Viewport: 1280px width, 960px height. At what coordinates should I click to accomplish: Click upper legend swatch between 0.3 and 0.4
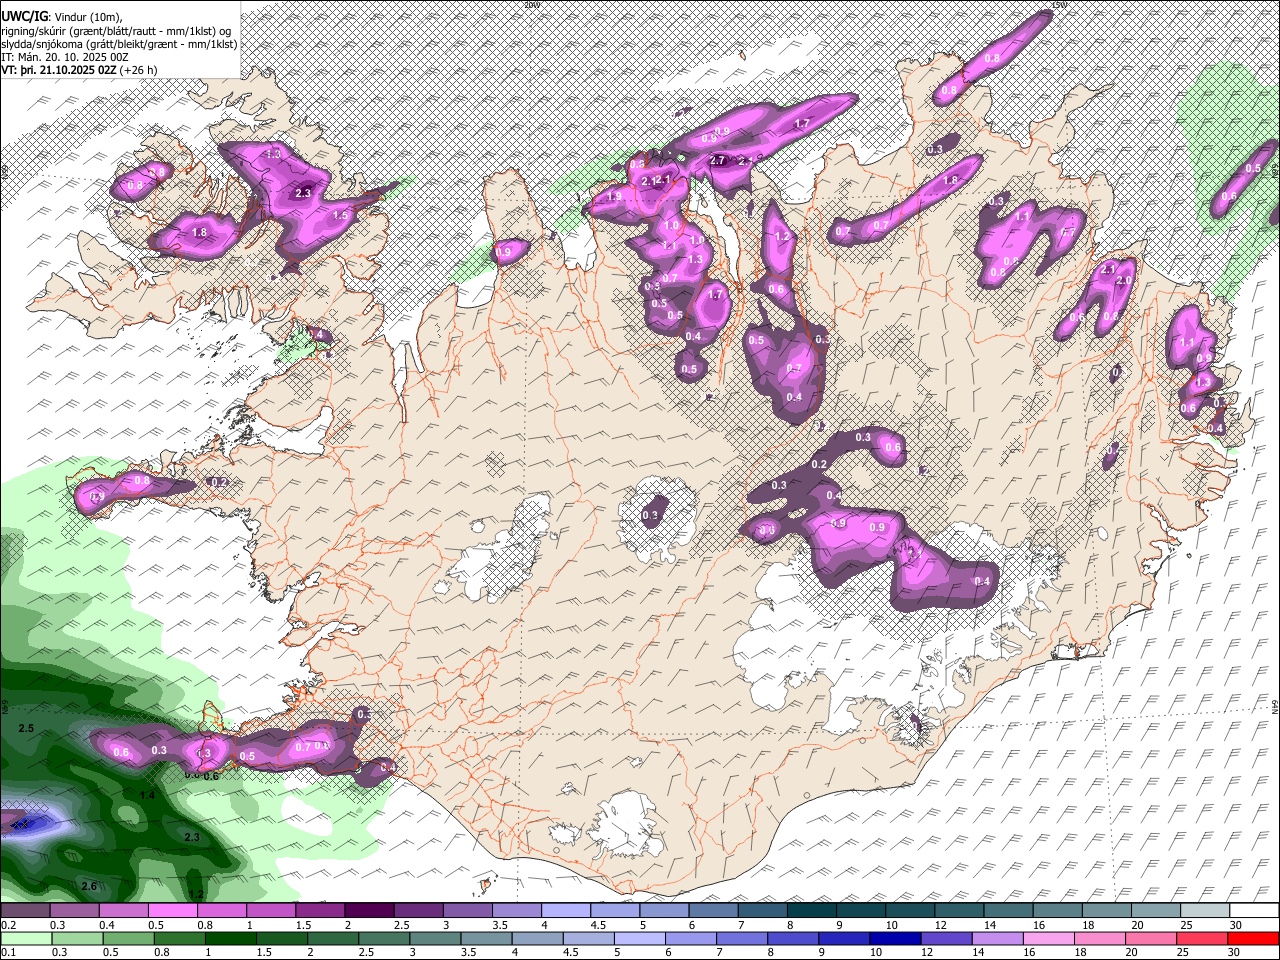pos(74,911)
